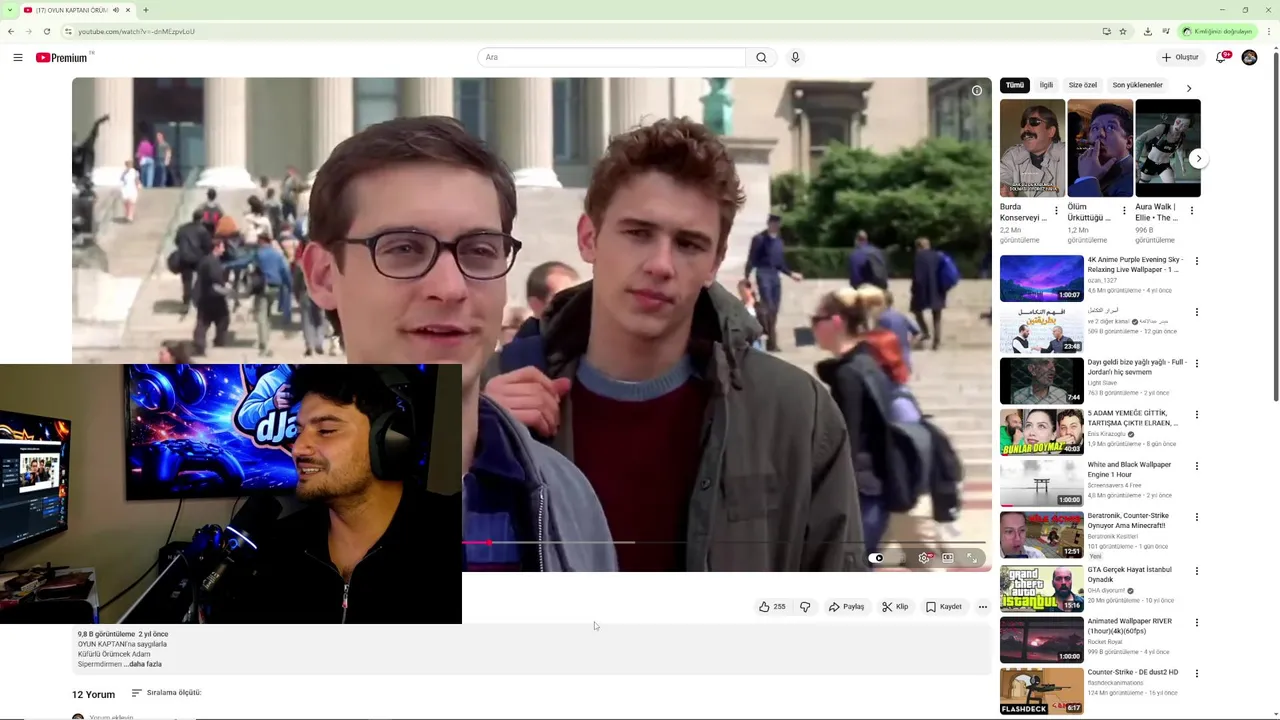This screenshot has height=720, width=1280.
Task: Select the İlgili filter chip
Action: pyautogui.click(x=1046, y=85)
